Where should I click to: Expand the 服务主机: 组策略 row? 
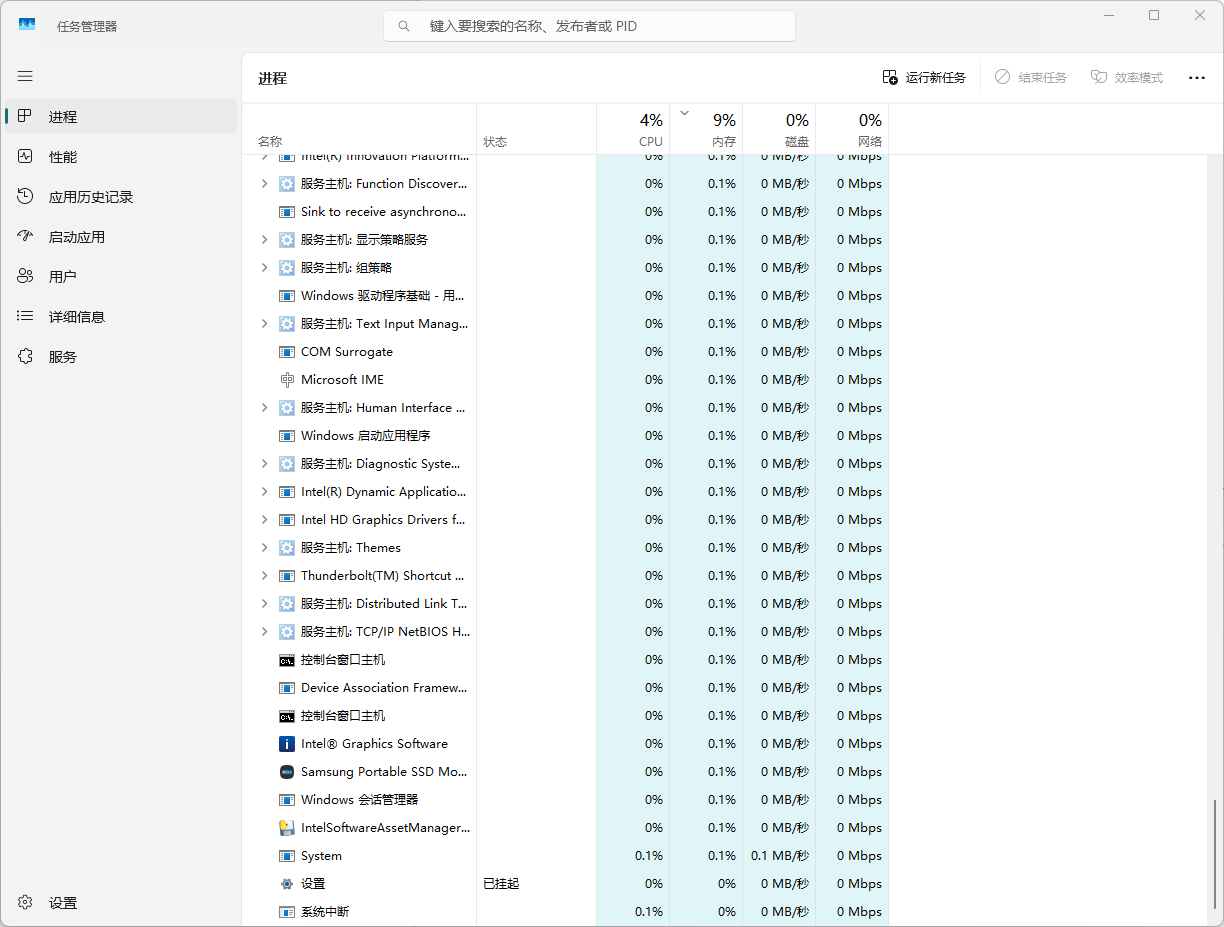point(264,268)
